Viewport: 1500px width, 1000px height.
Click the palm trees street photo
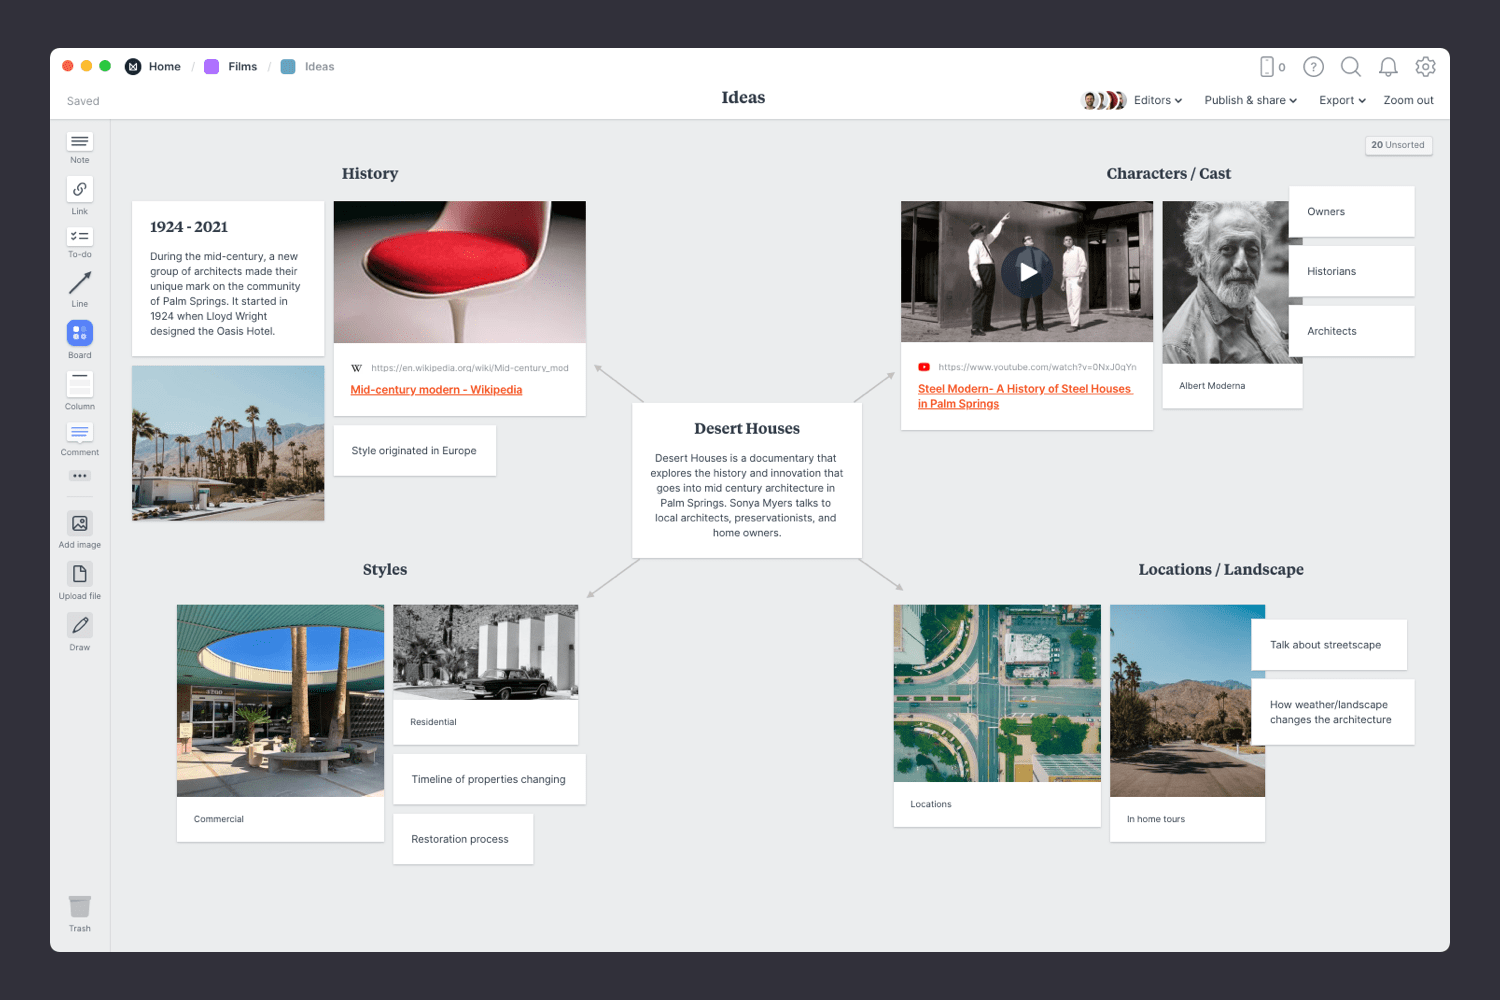[227, 443]
